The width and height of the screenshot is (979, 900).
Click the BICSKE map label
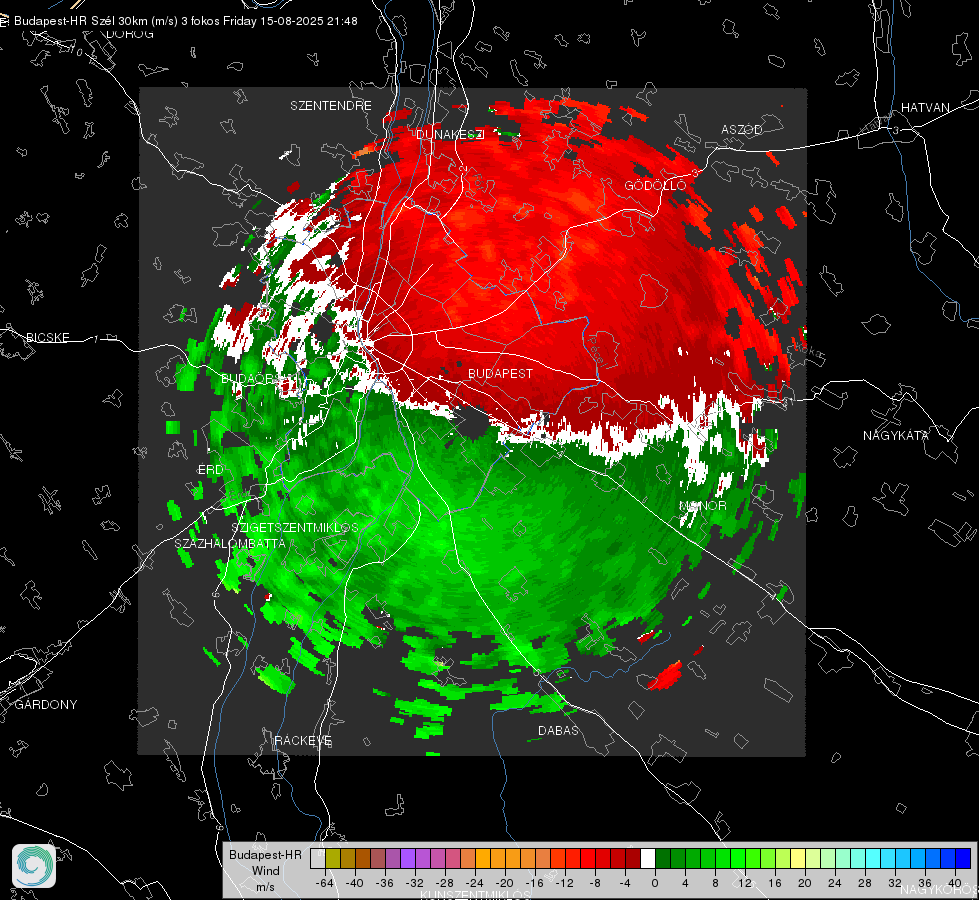pyautogui.click(x=47, y=338)
